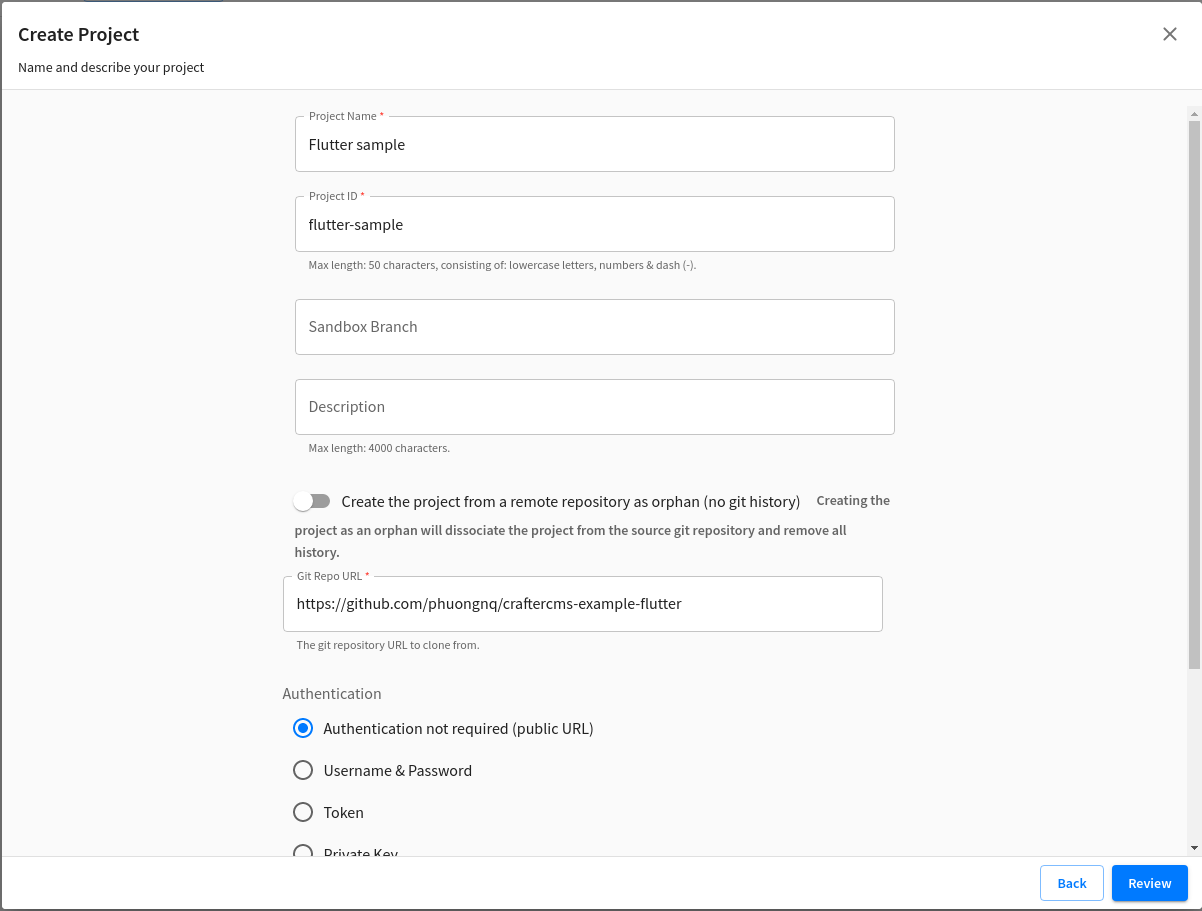Click the Git Repo URL field

(582, 604)
